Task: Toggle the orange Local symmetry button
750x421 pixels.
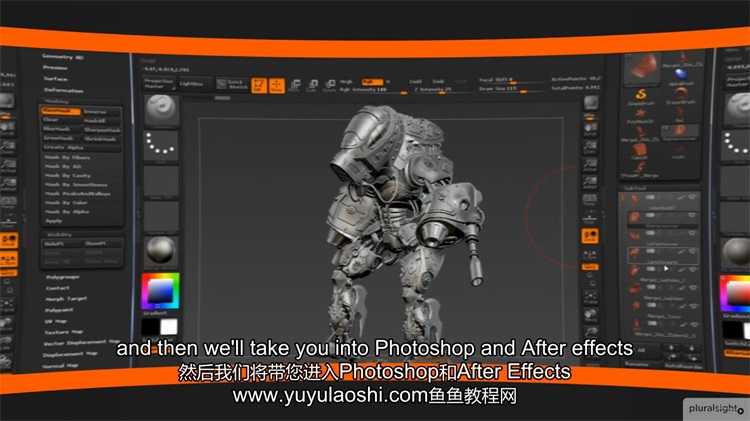Action: coord(590,236)
